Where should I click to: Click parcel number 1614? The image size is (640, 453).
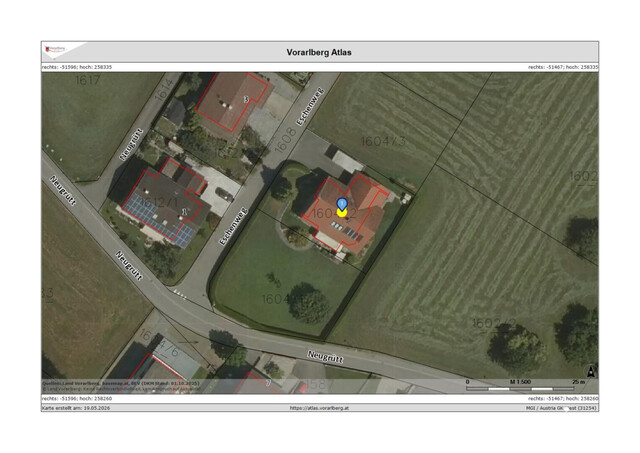click(x=164, y=89)
